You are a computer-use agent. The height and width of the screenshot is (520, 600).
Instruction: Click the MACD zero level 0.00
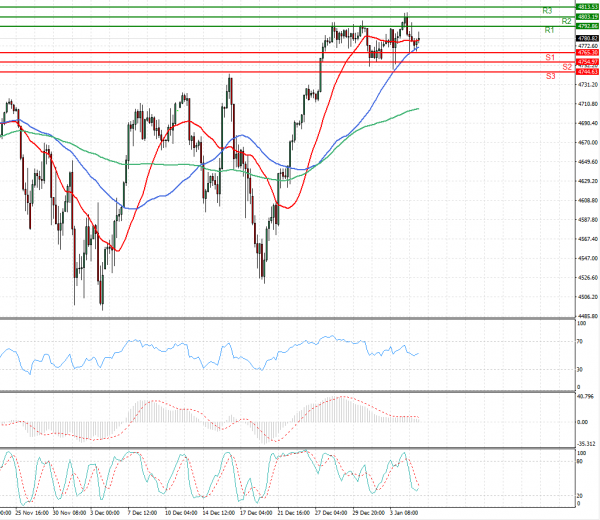[x=582, y=422]
